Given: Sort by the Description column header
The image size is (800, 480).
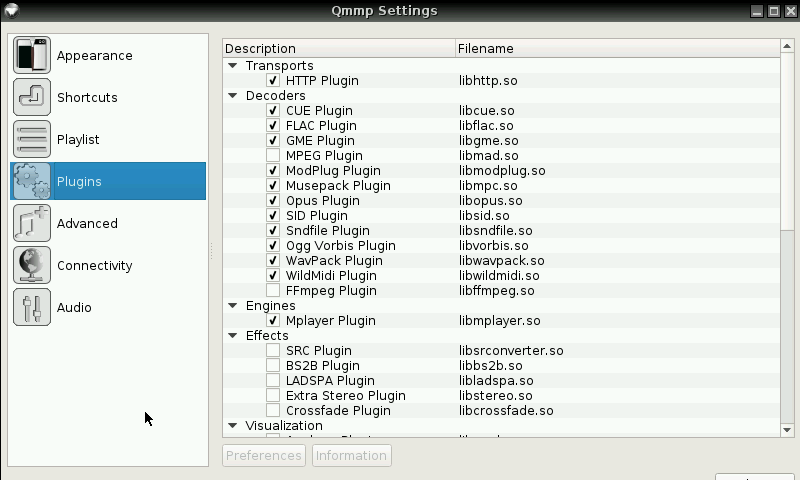Looking at the screenshot, I should click(x=339, y=48).
